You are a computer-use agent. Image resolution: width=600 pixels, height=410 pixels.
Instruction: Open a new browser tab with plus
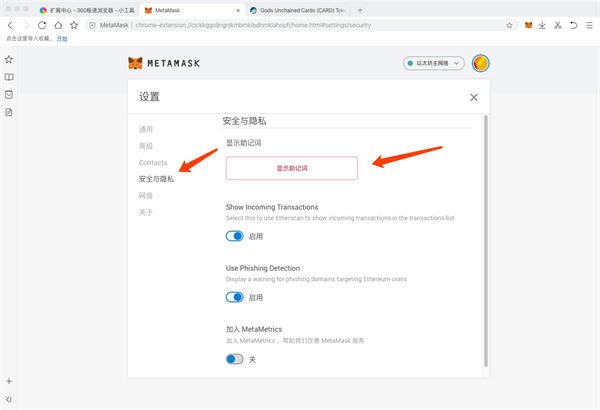tap(360, 10)
